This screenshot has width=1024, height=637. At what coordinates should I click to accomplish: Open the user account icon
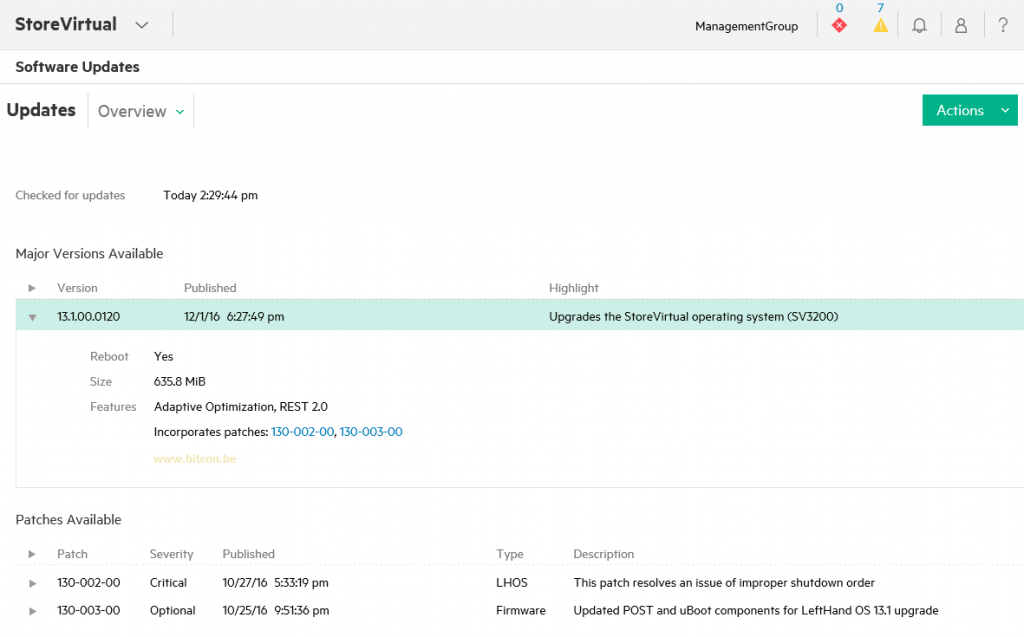[x=961, y=25]
